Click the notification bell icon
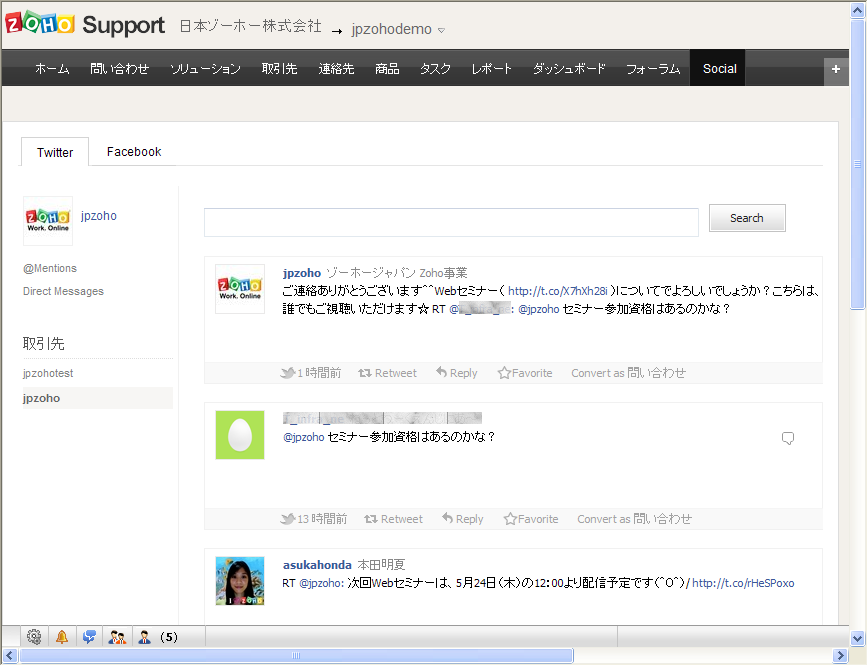The image size is (868, 666). click(x=62, y=637)
